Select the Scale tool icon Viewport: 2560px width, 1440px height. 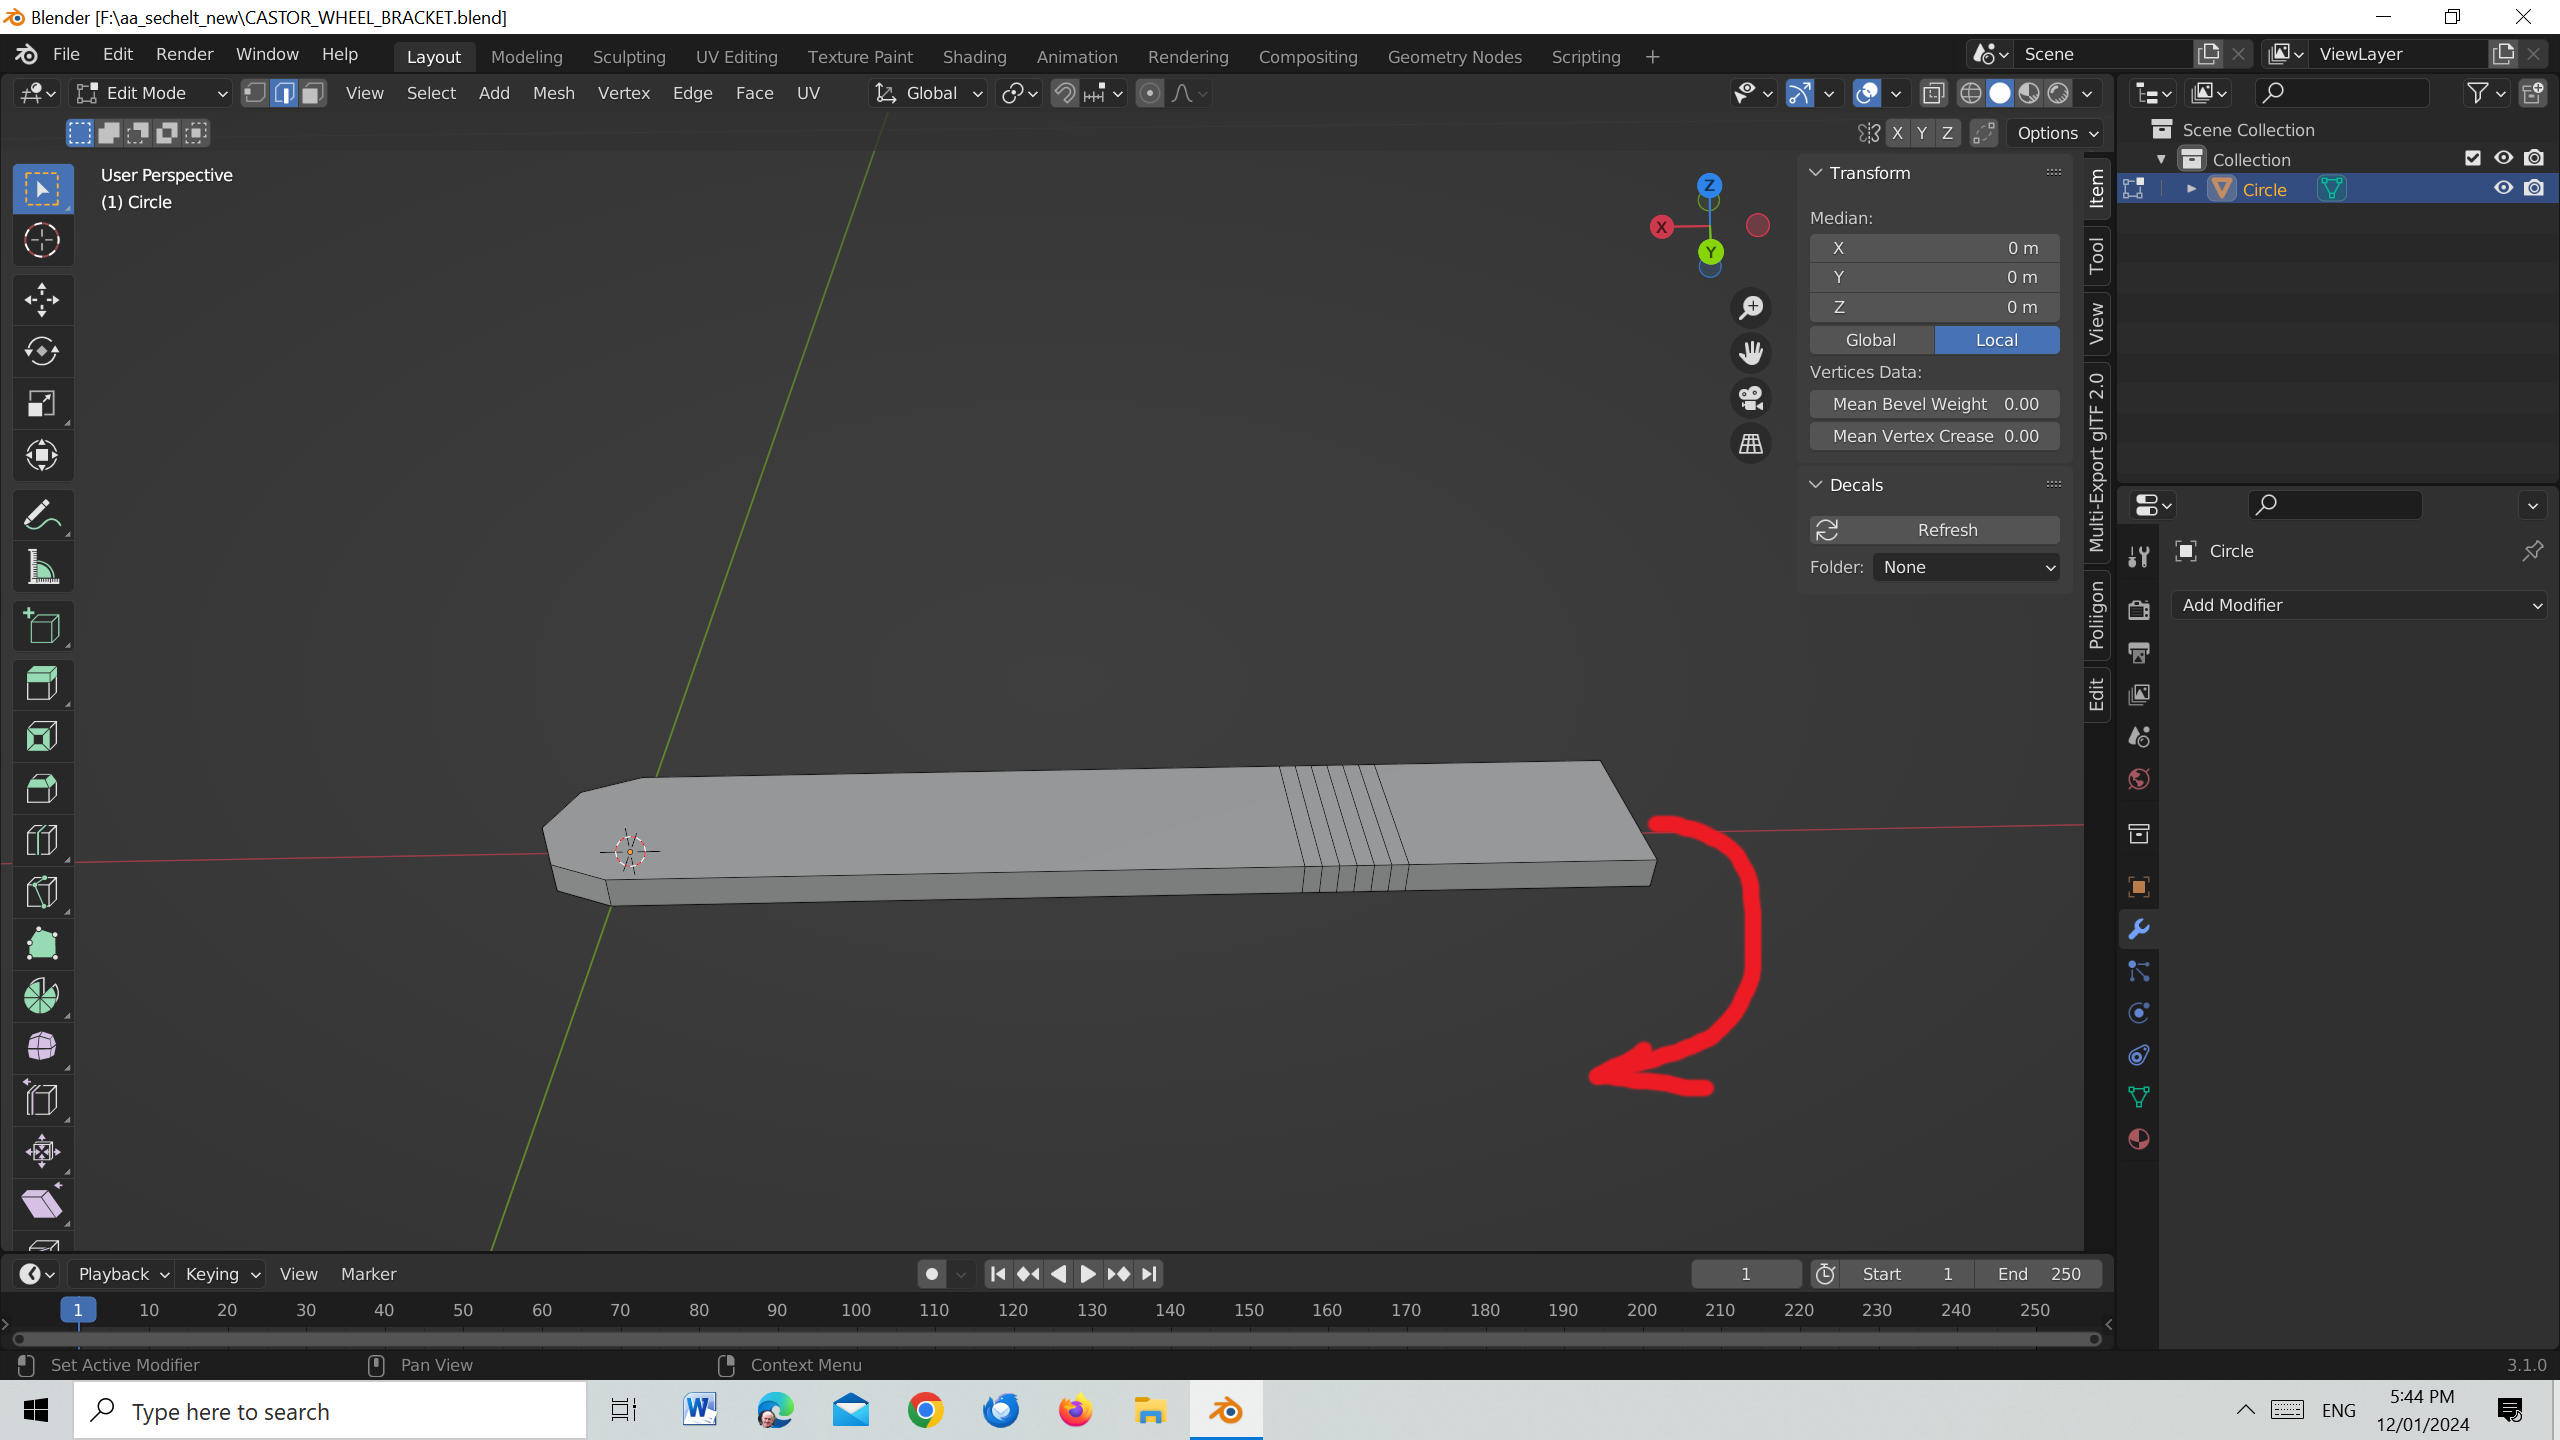(x=40, y=403)
